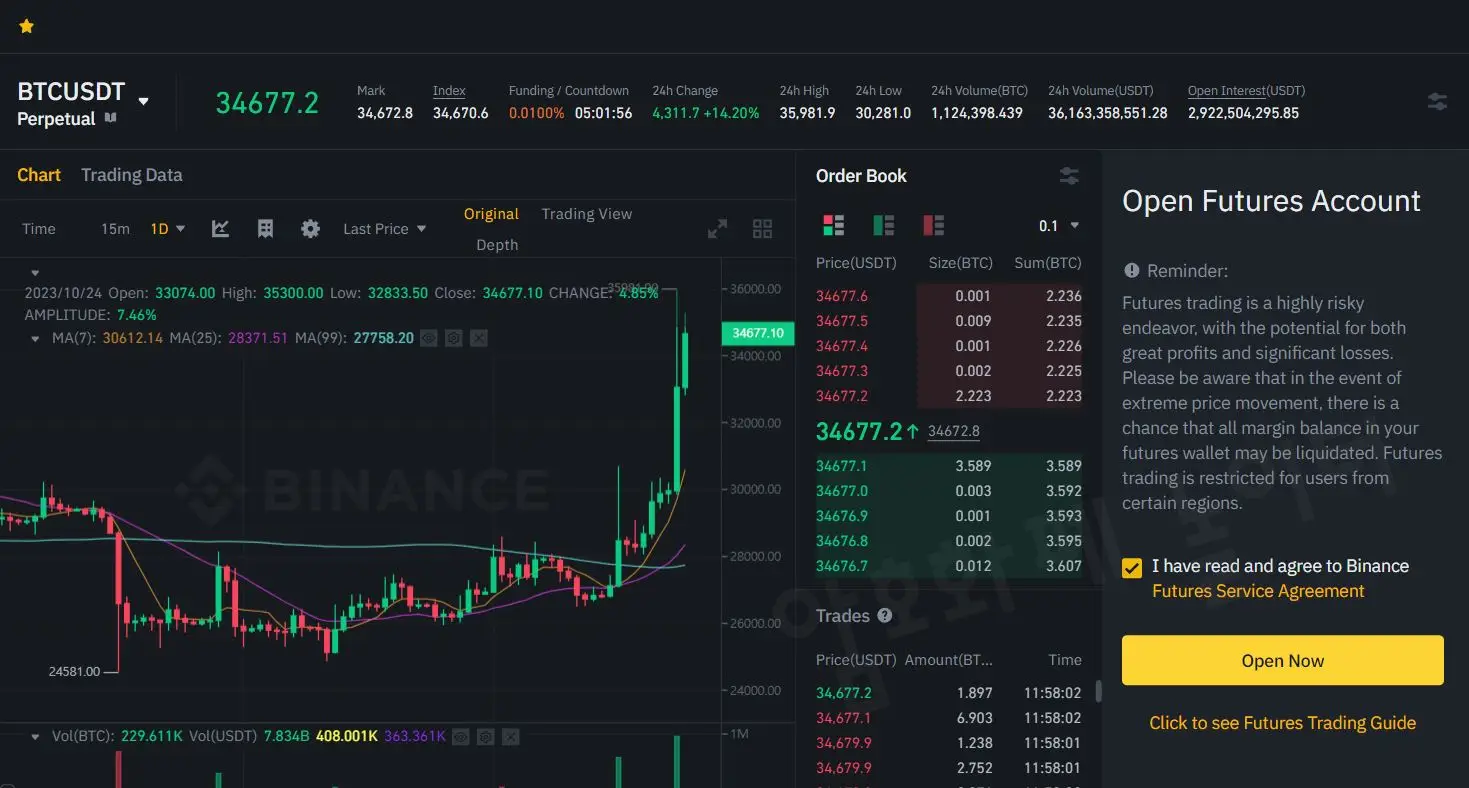Expand chart to fullscreen
The width and height of the screenshot is (1469, 788).
pos(717,229)
